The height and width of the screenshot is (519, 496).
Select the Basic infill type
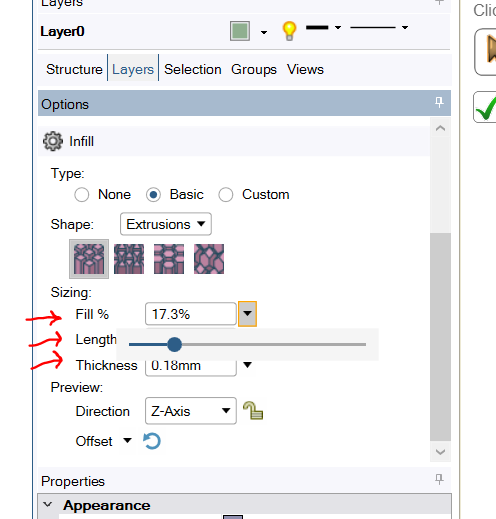[153, 195]
